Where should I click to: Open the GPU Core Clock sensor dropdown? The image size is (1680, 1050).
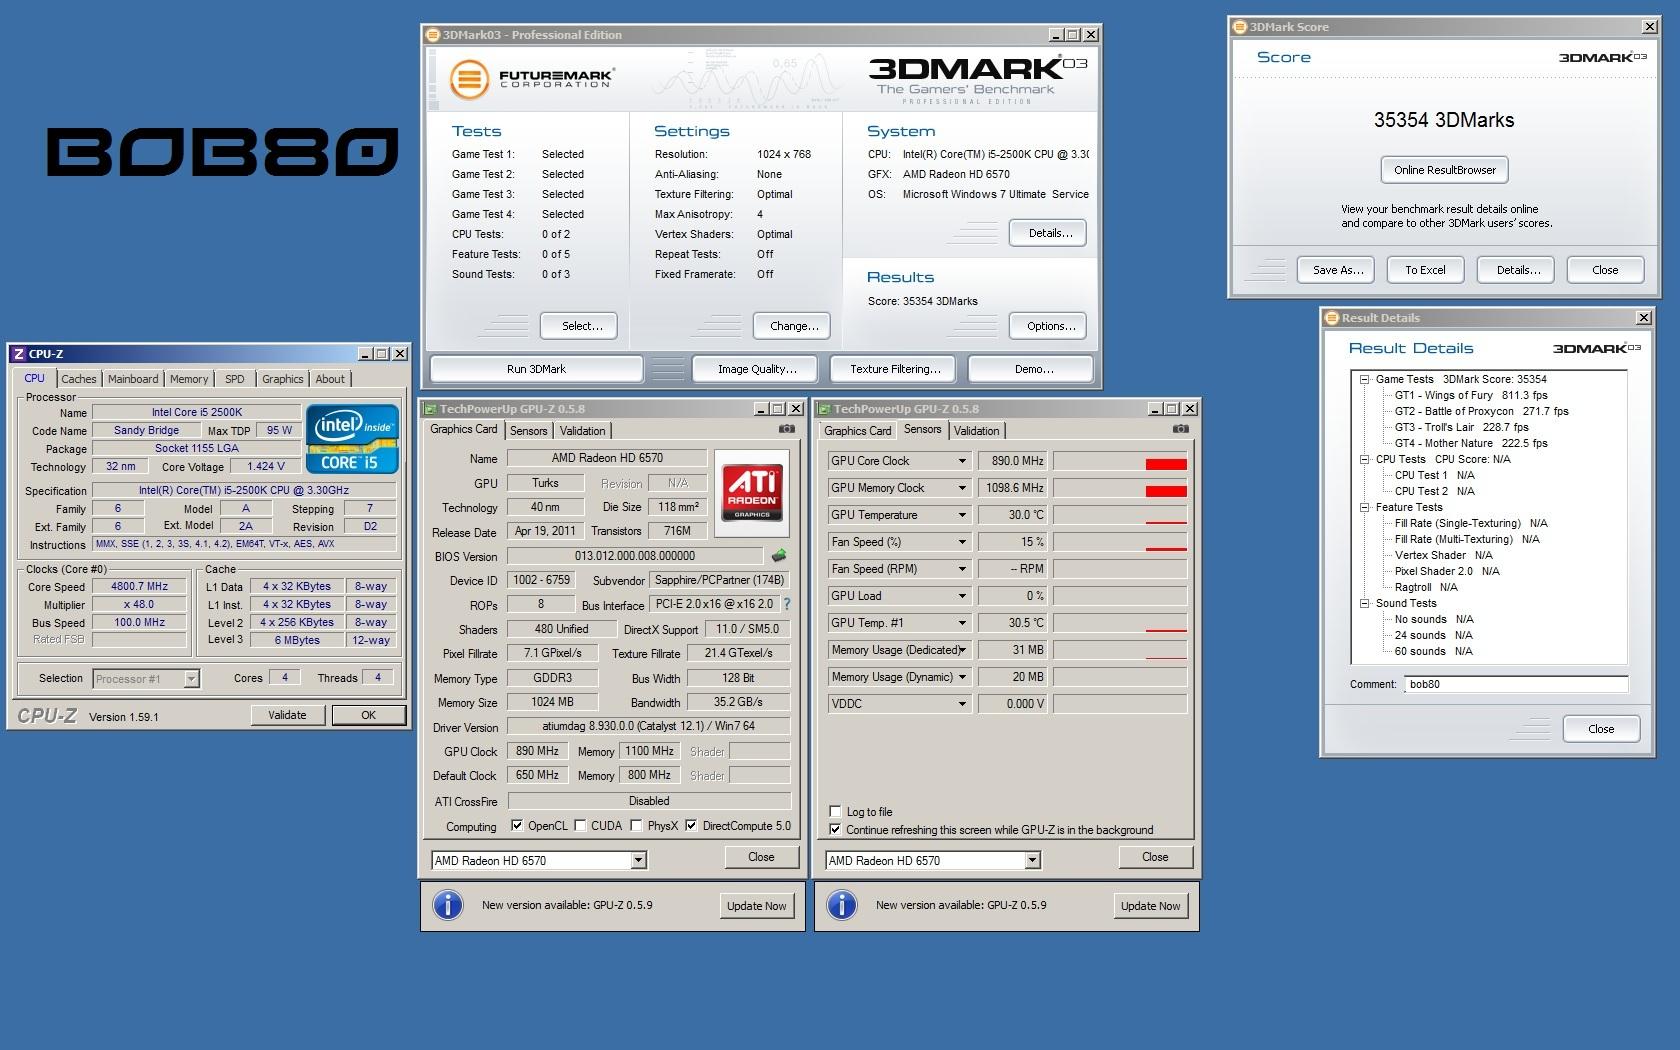pos(962,461)
